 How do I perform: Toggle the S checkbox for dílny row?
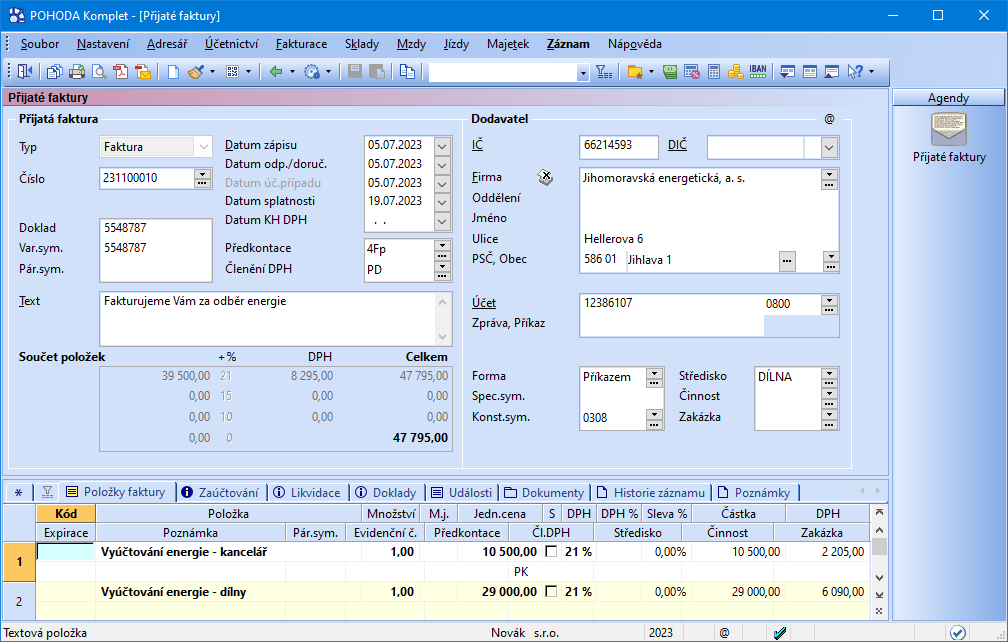click(x=551, y=591)
